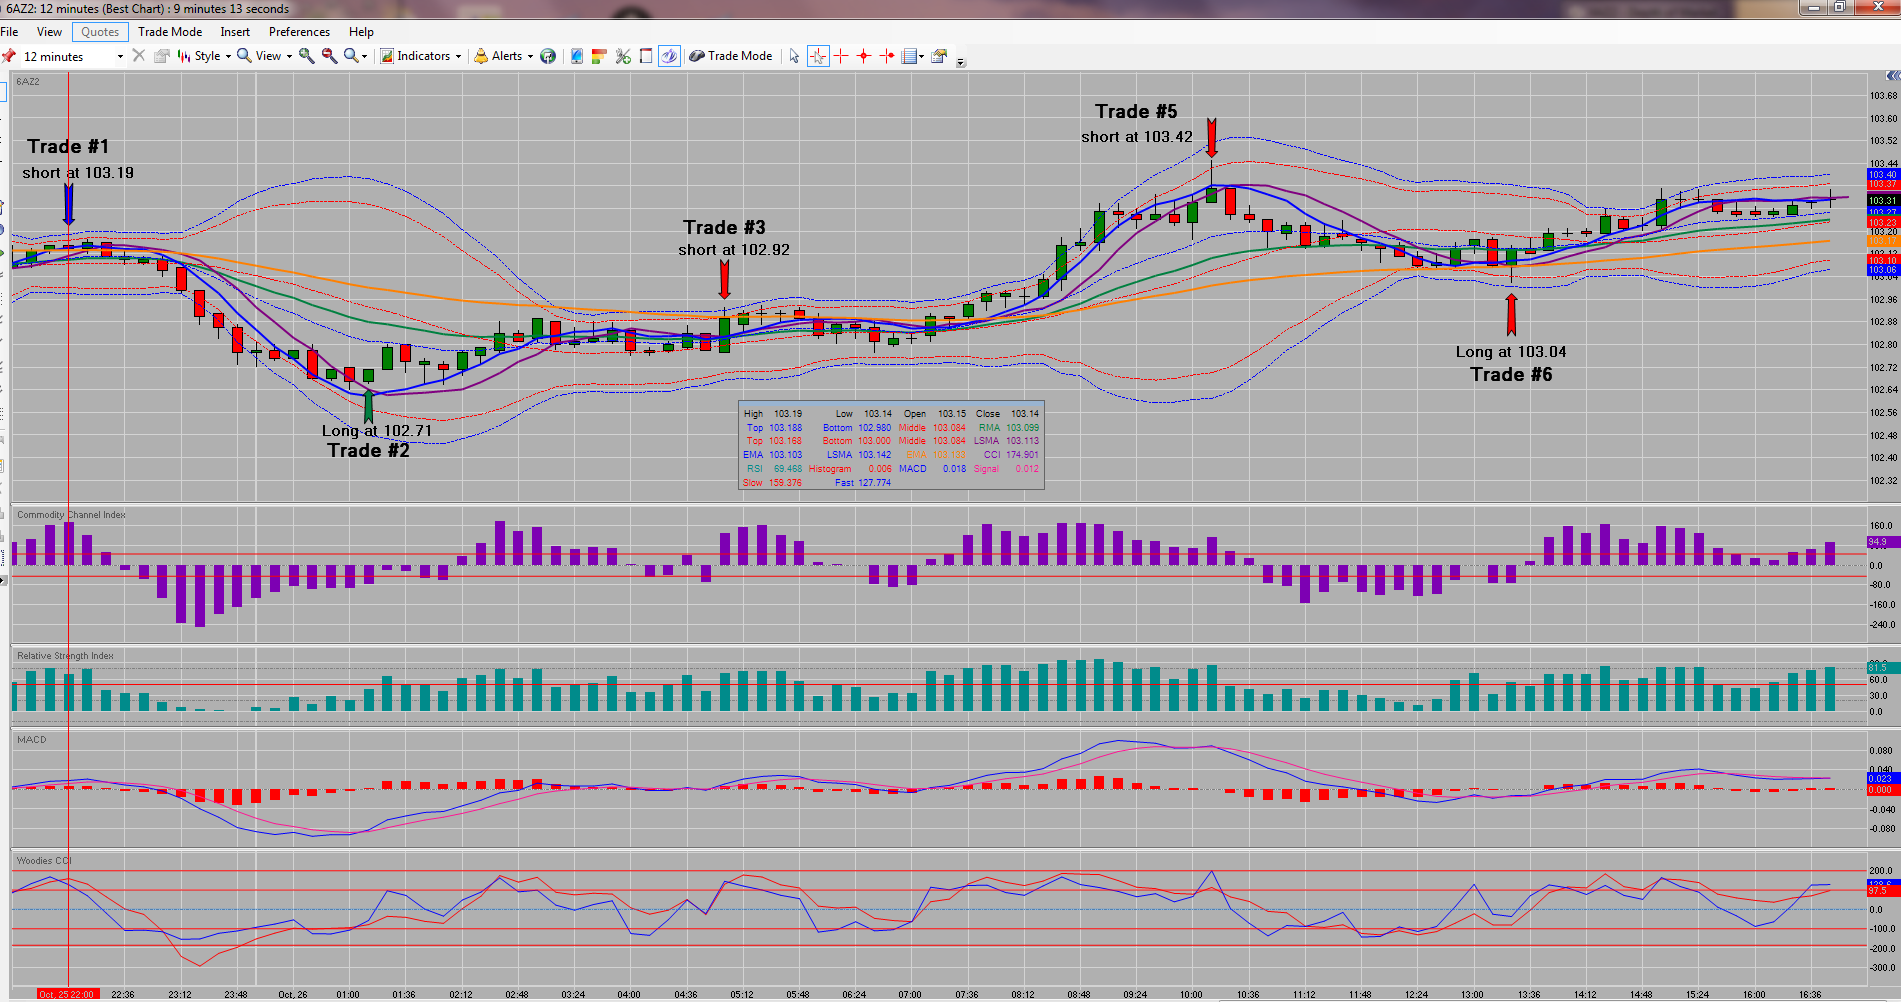
Task: Click the red-yellow-green color bars icon
Action: coord(600,56)
